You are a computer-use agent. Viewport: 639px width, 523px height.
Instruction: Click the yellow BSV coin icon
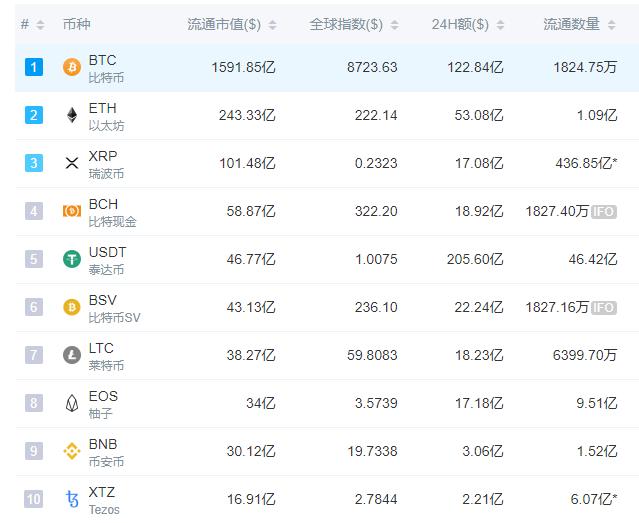click(72, 307)
